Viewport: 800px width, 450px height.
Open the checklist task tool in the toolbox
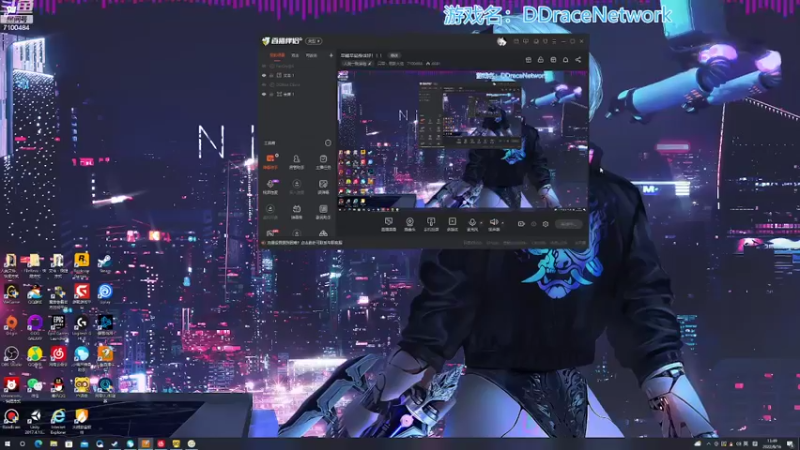[323, 162]
